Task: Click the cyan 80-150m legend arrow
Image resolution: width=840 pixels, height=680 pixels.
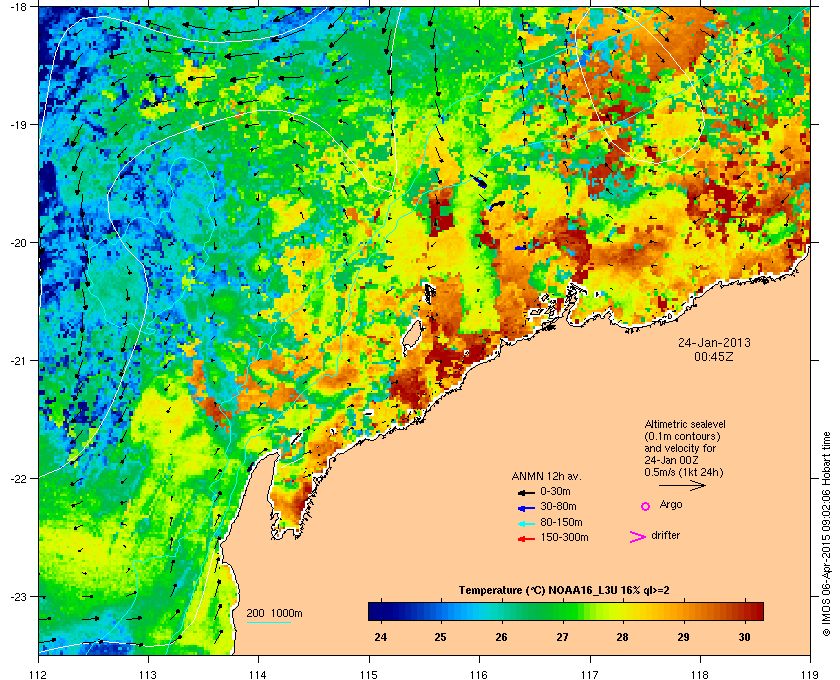Action: [526, 523]
